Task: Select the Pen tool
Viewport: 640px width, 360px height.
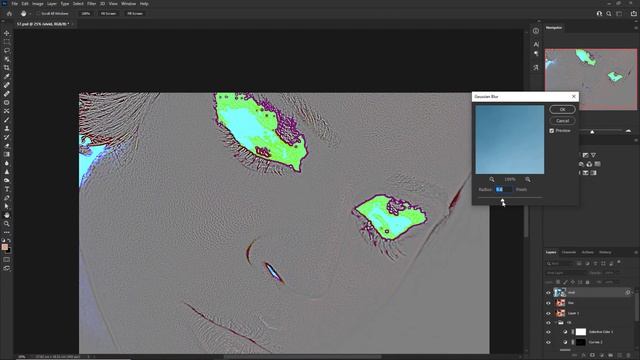Action: tap(7, 198)
